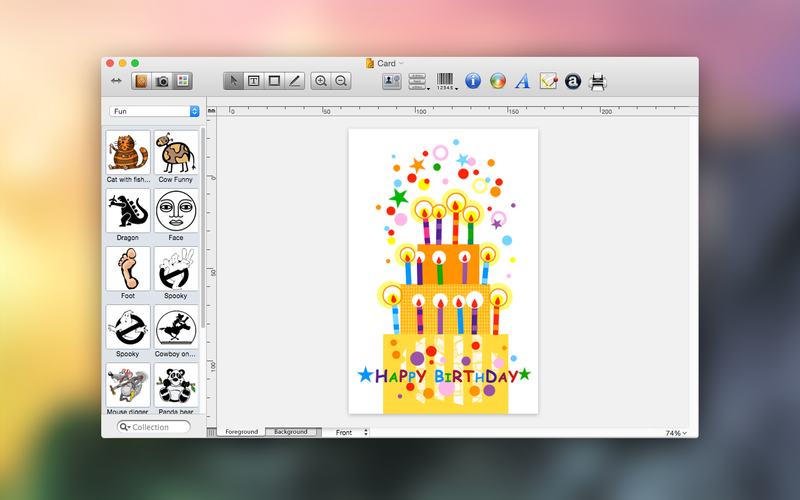
Task: Open the 74% zoom level menu
Action: (676, 433)
